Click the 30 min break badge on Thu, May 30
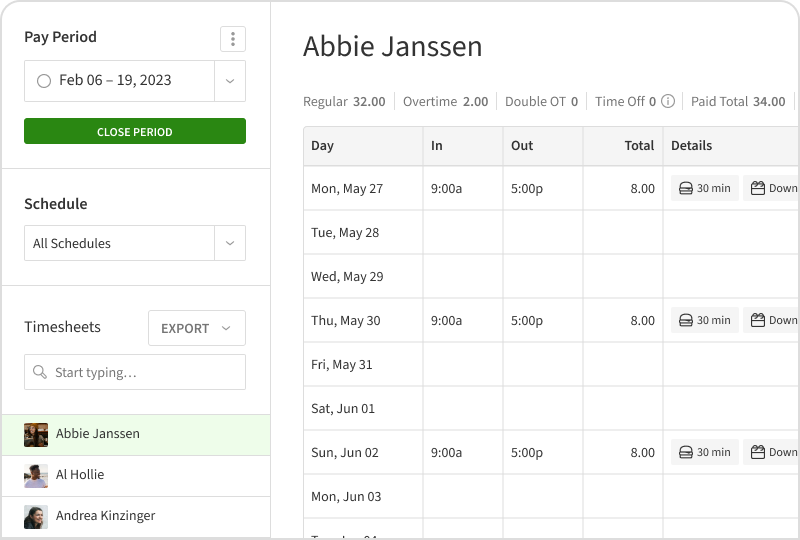 [x=705, y=320]
